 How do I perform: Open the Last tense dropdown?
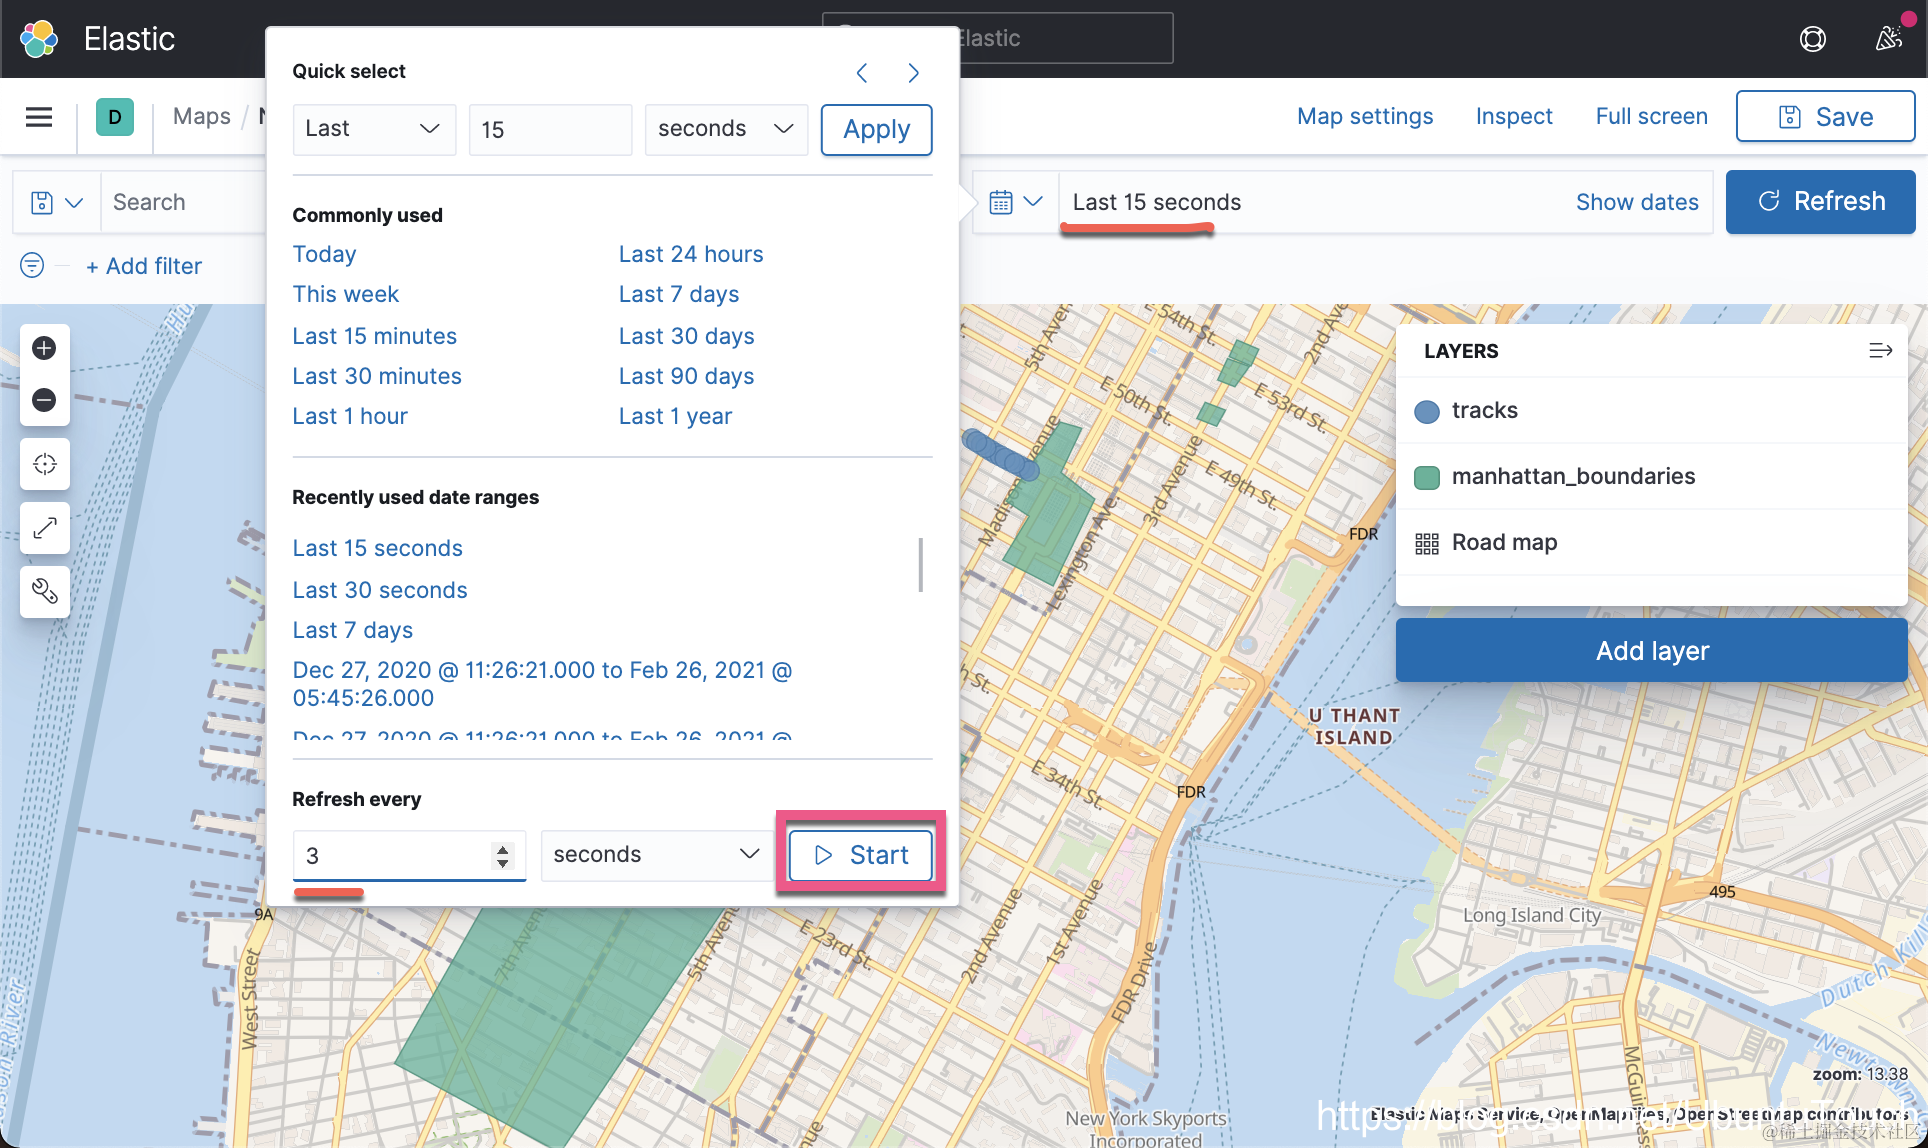[x=374, y=129]
